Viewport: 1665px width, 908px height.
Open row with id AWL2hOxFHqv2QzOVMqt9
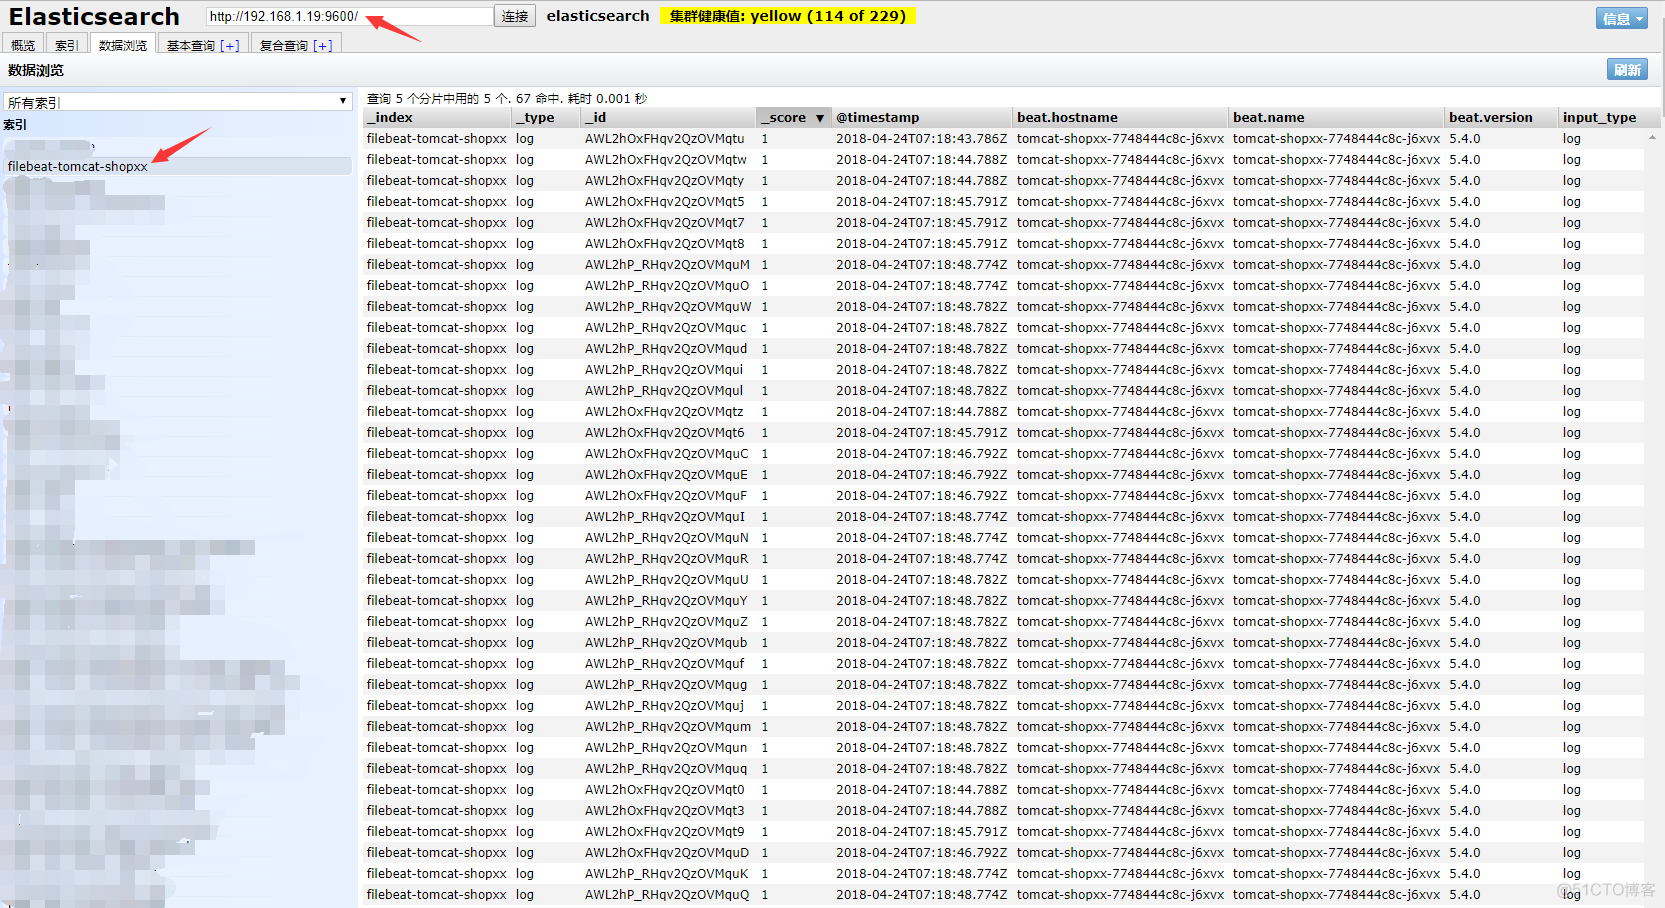pyautogui.click(x=1004, y=832)
